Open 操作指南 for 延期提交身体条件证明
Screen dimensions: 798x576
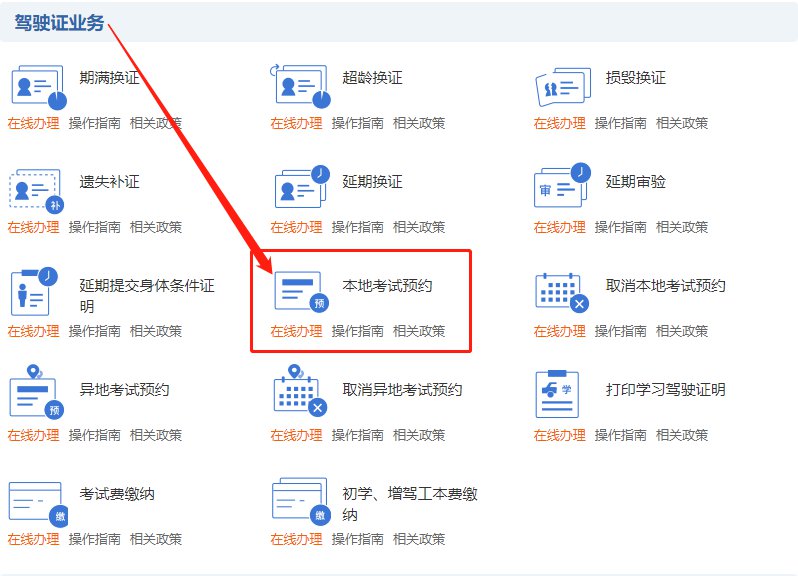95,331
